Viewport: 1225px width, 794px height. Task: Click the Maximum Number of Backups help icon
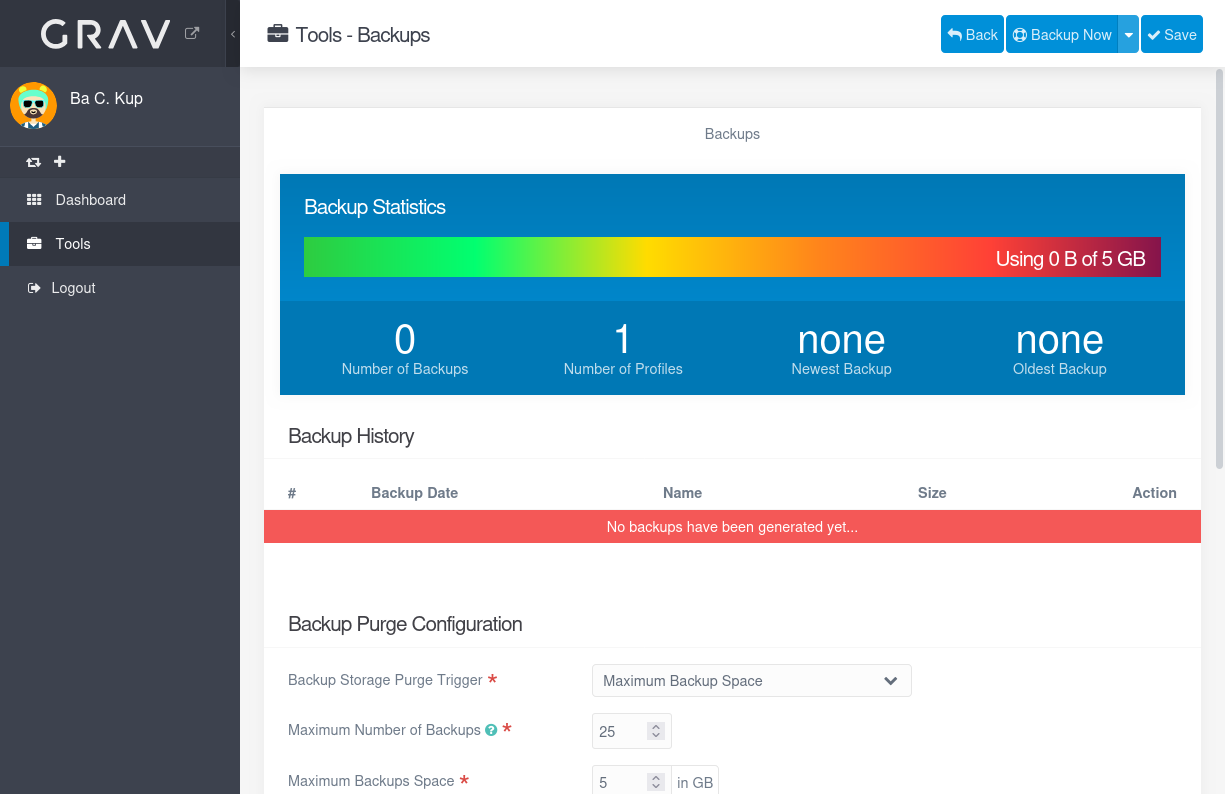point(491,730)
